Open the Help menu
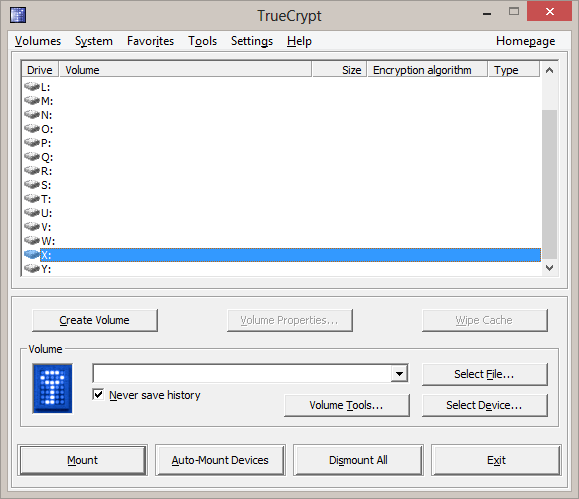Image resolution: width=579 pixels, height=499 pixels. pyautogui.click(x=299, y=41)
